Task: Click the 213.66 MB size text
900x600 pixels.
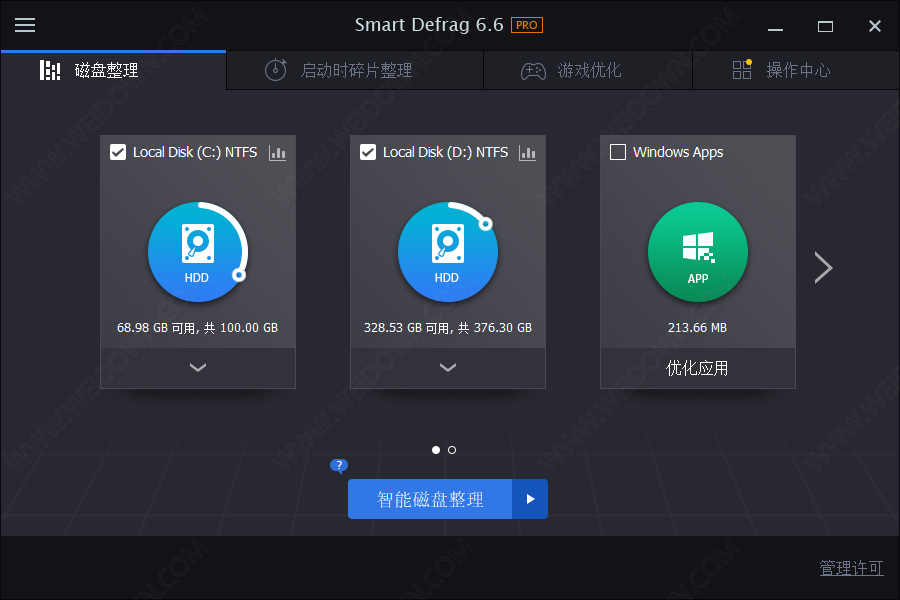Action: click(697, 328)
